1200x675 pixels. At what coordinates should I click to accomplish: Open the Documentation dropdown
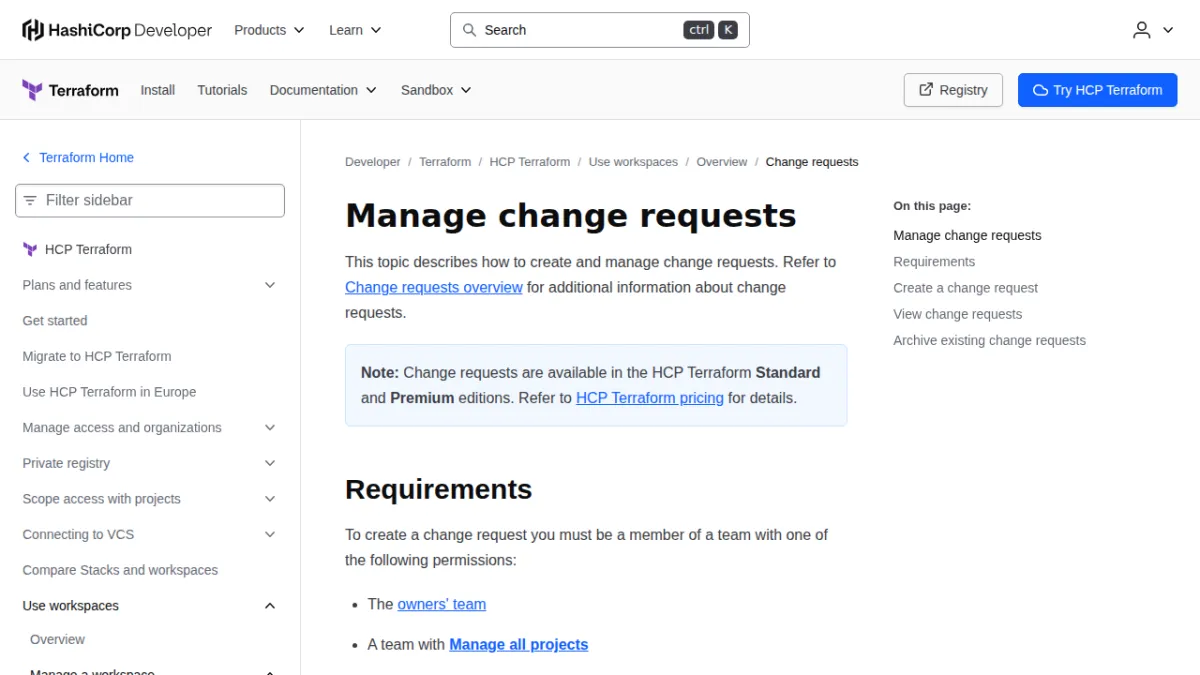(x=323, y=90)
